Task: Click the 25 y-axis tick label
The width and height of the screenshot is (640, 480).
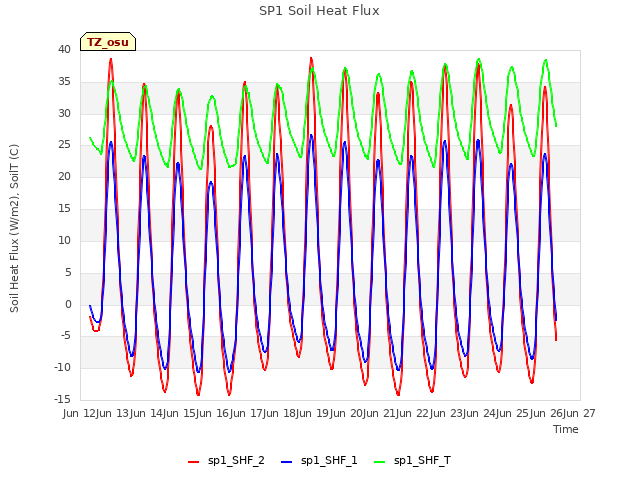Action: pyautogui.click(x=64, y=145)
